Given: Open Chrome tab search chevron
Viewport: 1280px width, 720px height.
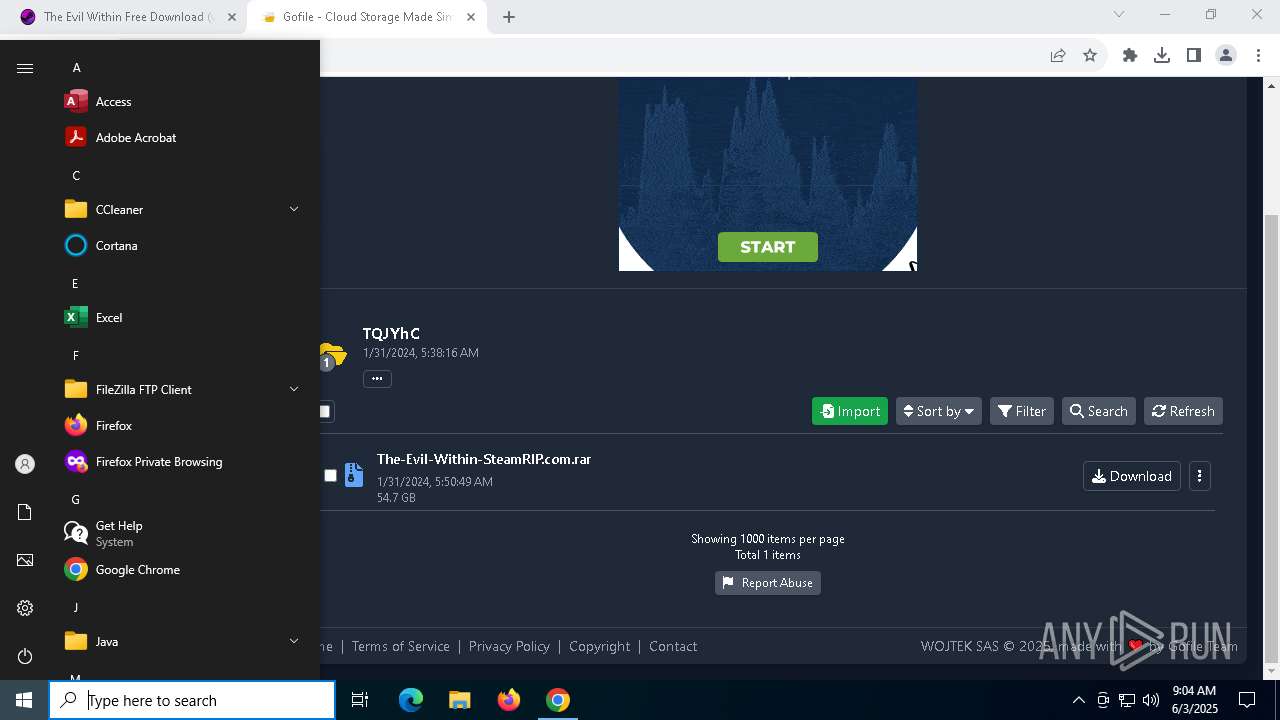Looking at the screenshot, I should point(1119,15).
